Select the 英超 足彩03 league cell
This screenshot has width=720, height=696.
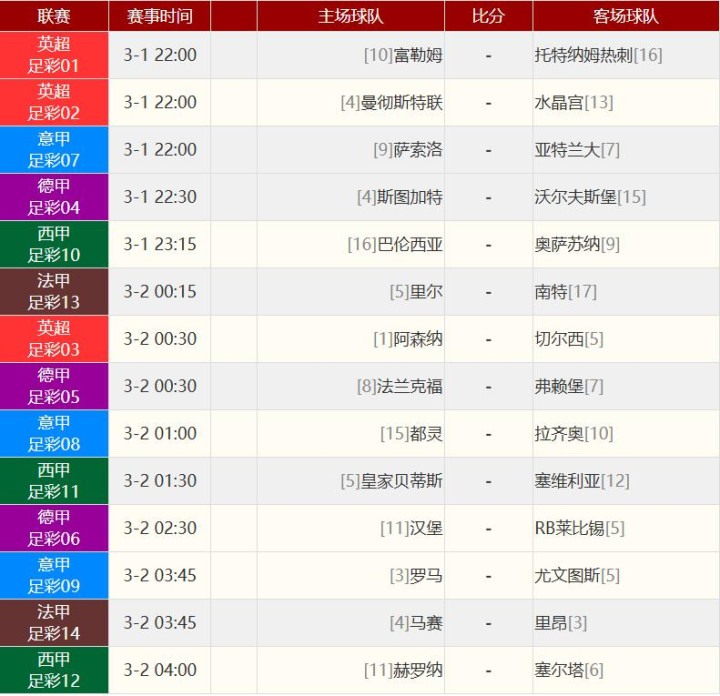(x=54, y=339)
